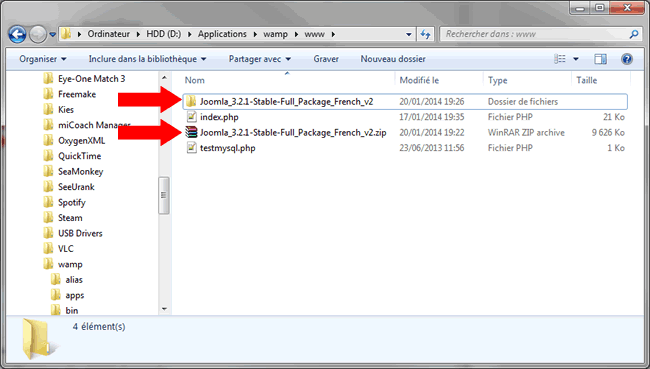Viewport: 650px width, 369px height.
Task: Create a Nouveau dossier
Action: (393, 59)
